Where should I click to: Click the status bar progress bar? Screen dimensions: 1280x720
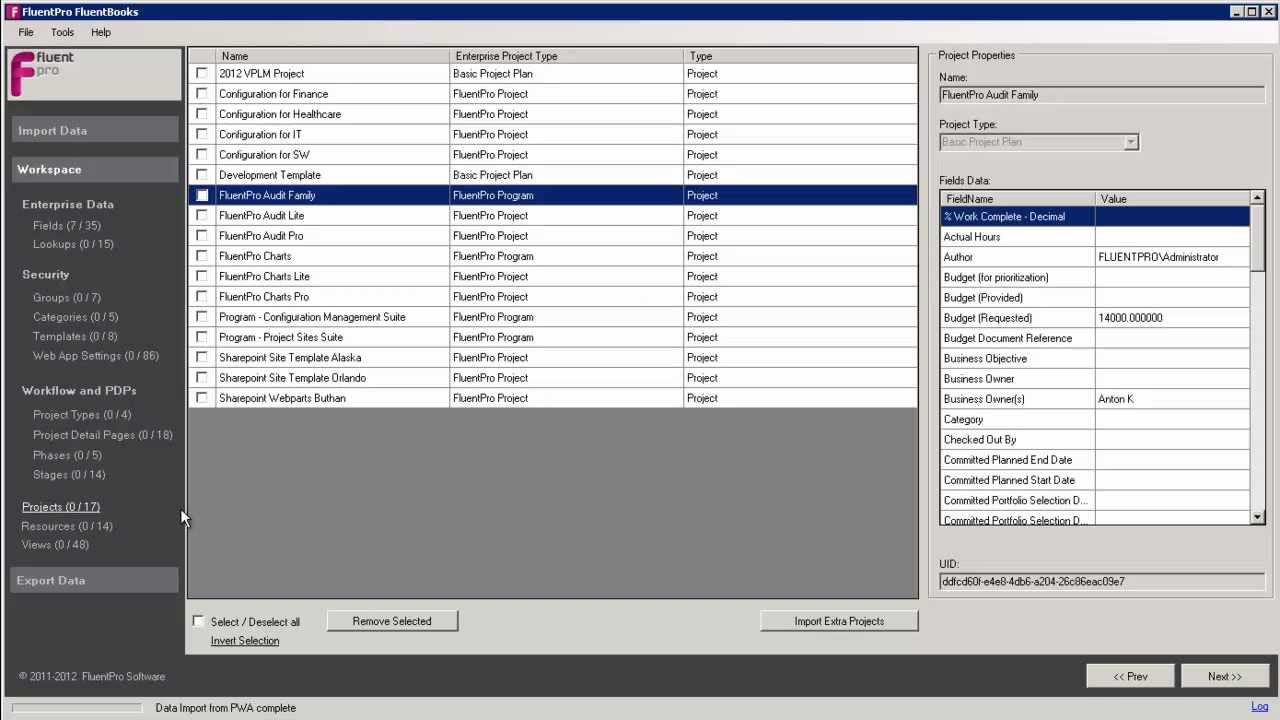[x=77, y=708]
